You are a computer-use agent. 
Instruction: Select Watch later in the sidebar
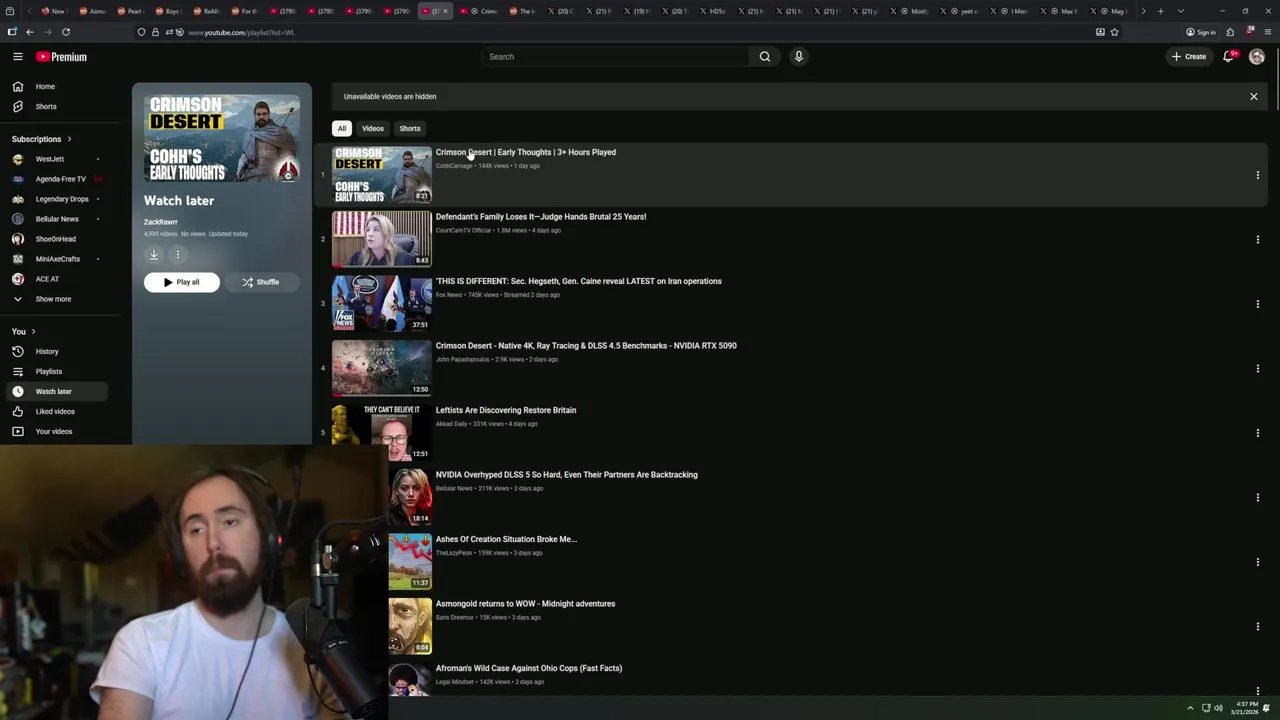pos(56,392)
